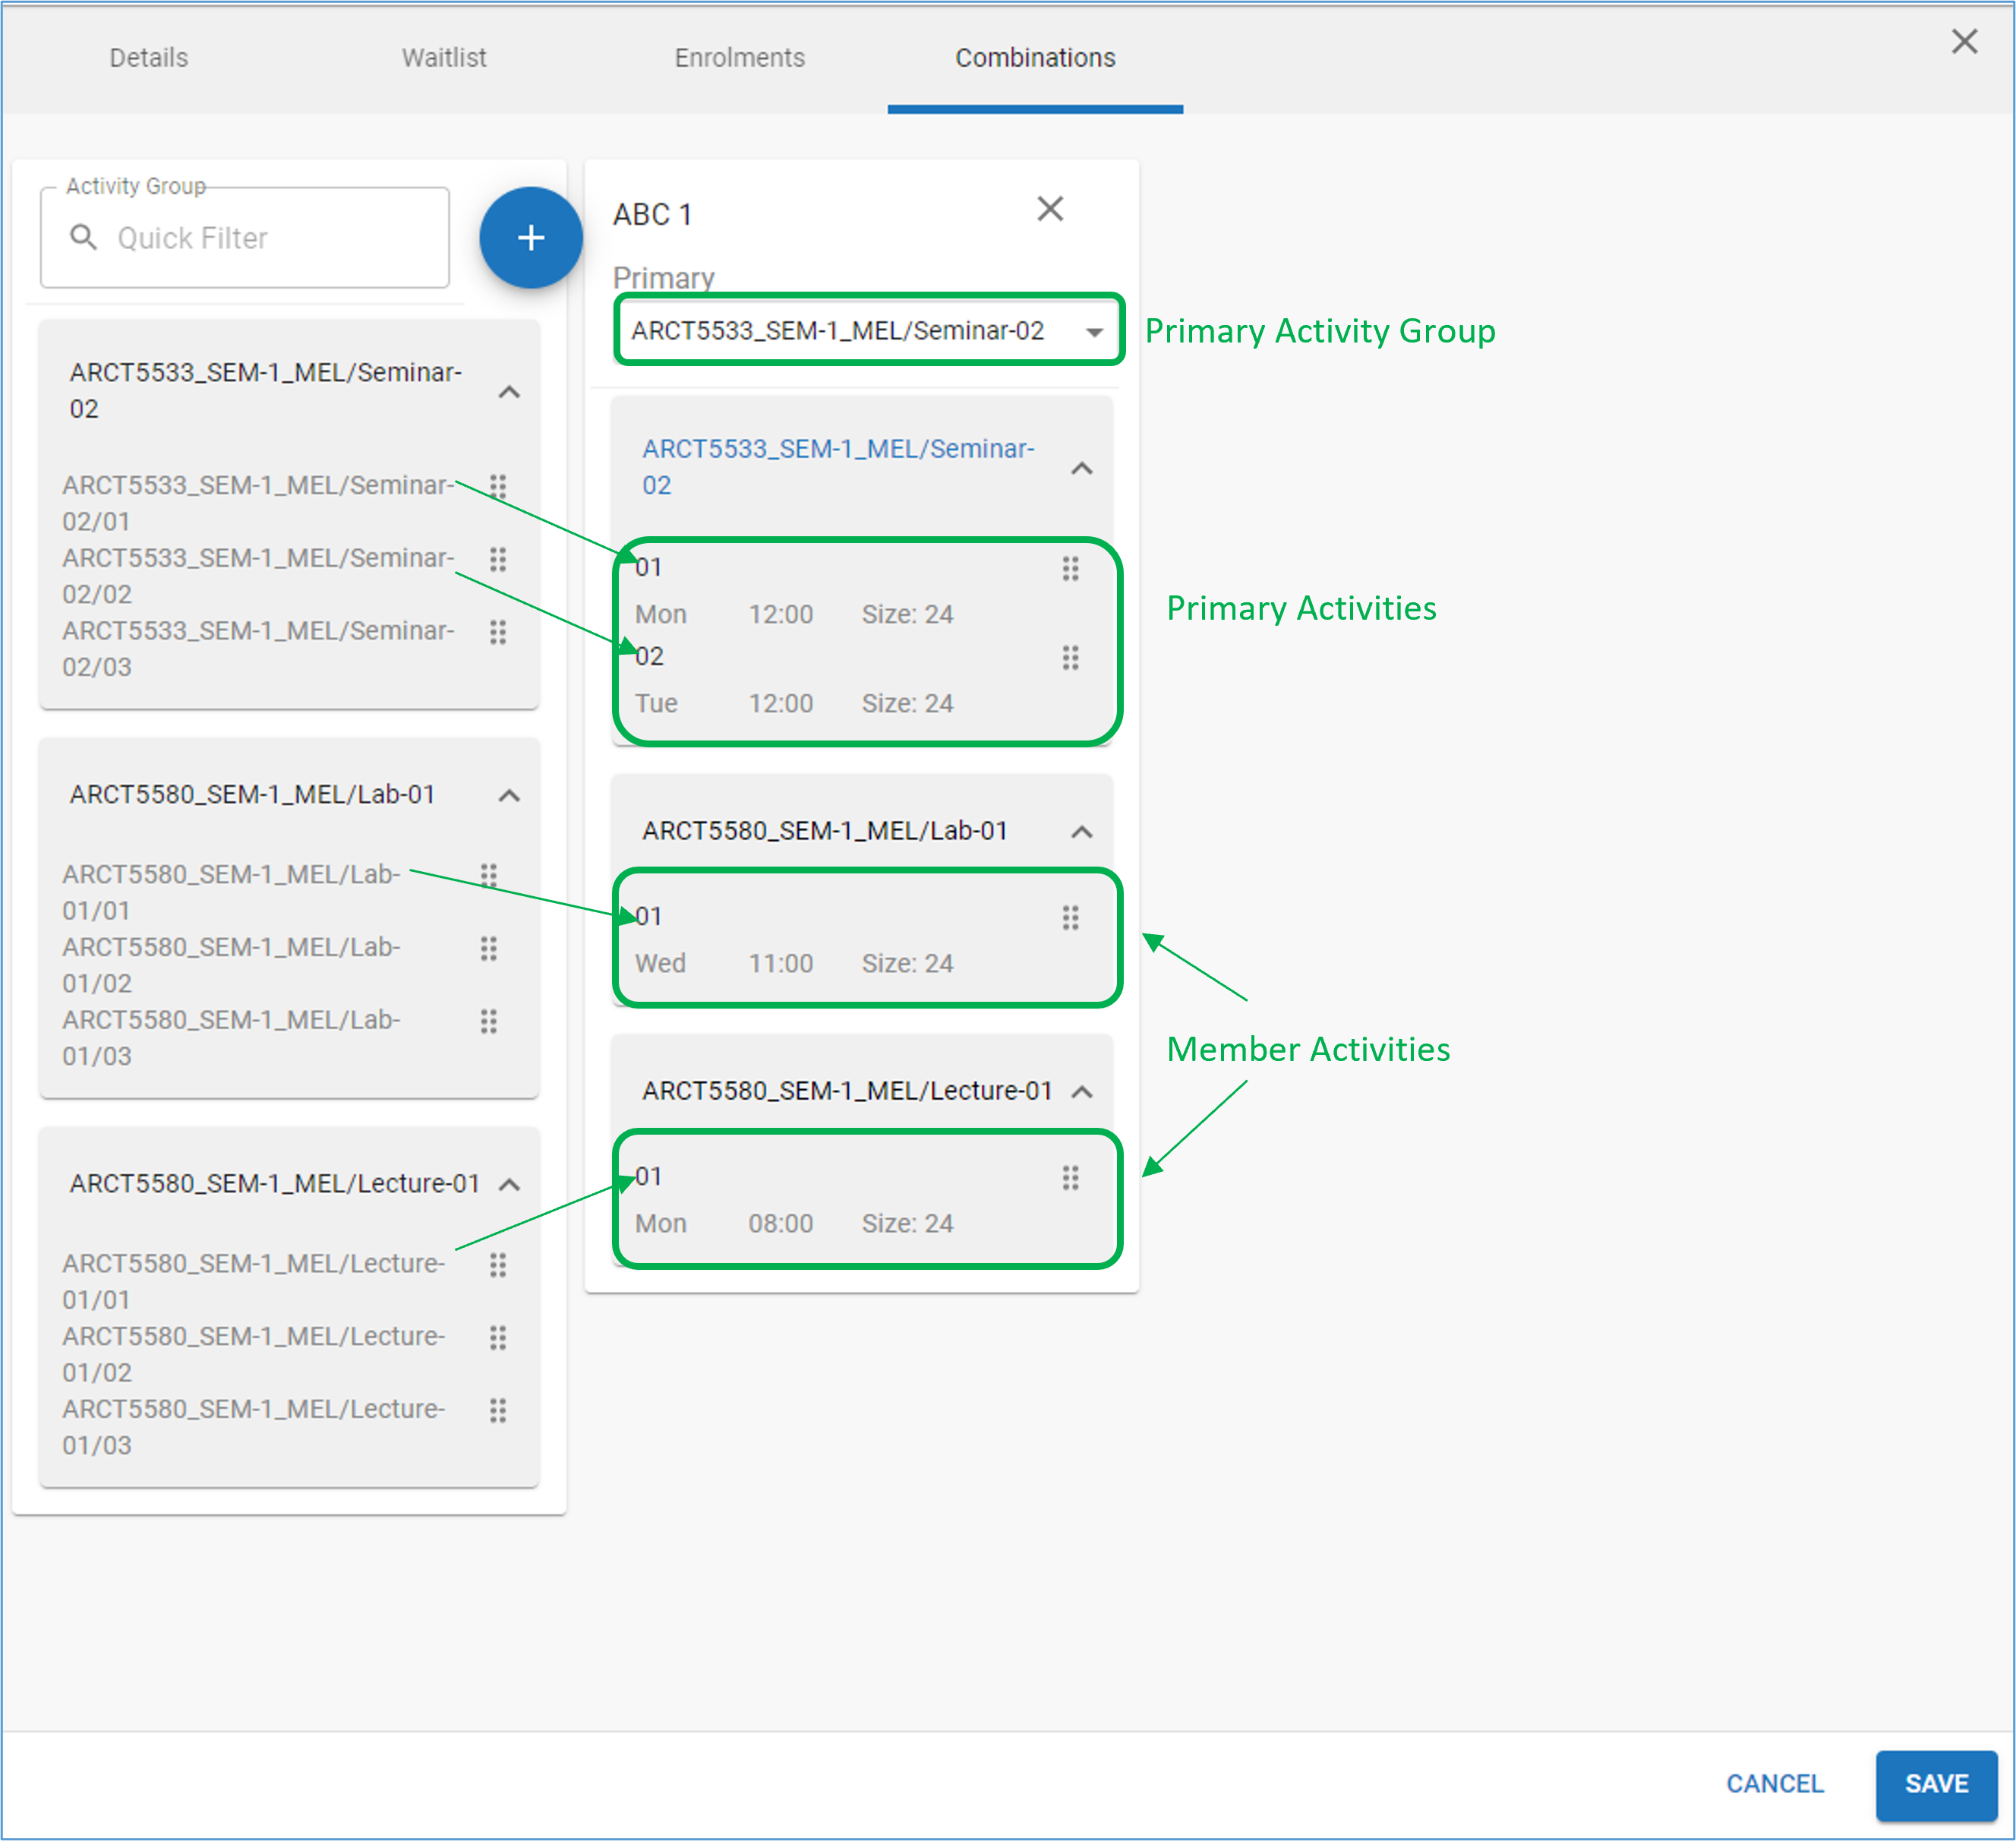
Task: Close the ABC 1 combination card
Action: [1050, 210]
